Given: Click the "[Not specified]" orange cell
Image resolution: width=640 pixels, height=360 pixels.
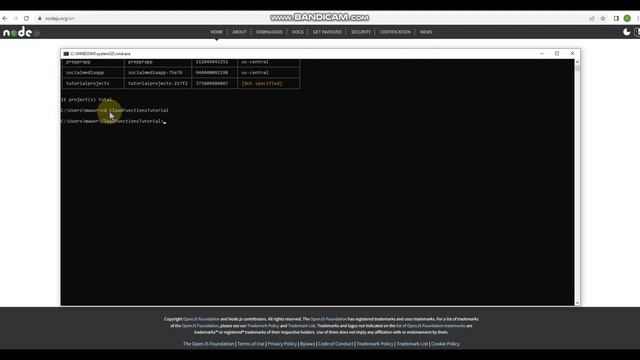Looking at the screenshot, I should tap(262, 83).
